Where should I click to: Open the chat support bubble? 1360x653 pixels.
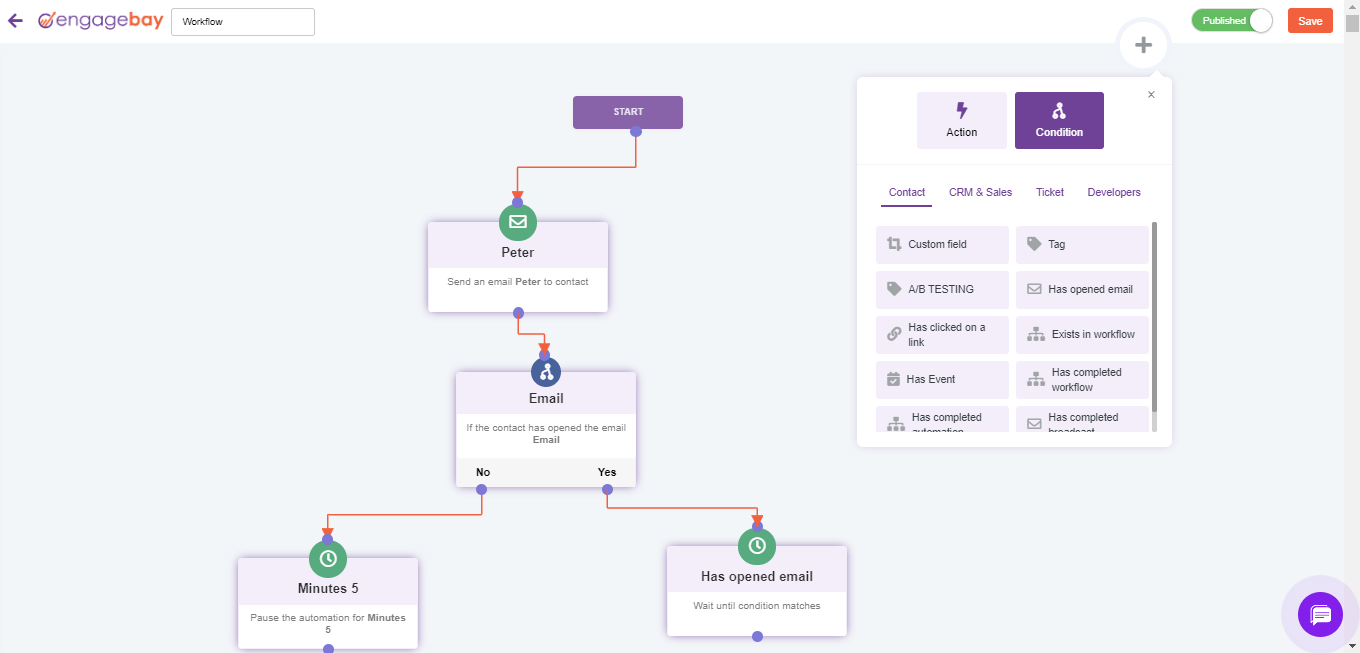(x=1321, y=614)
